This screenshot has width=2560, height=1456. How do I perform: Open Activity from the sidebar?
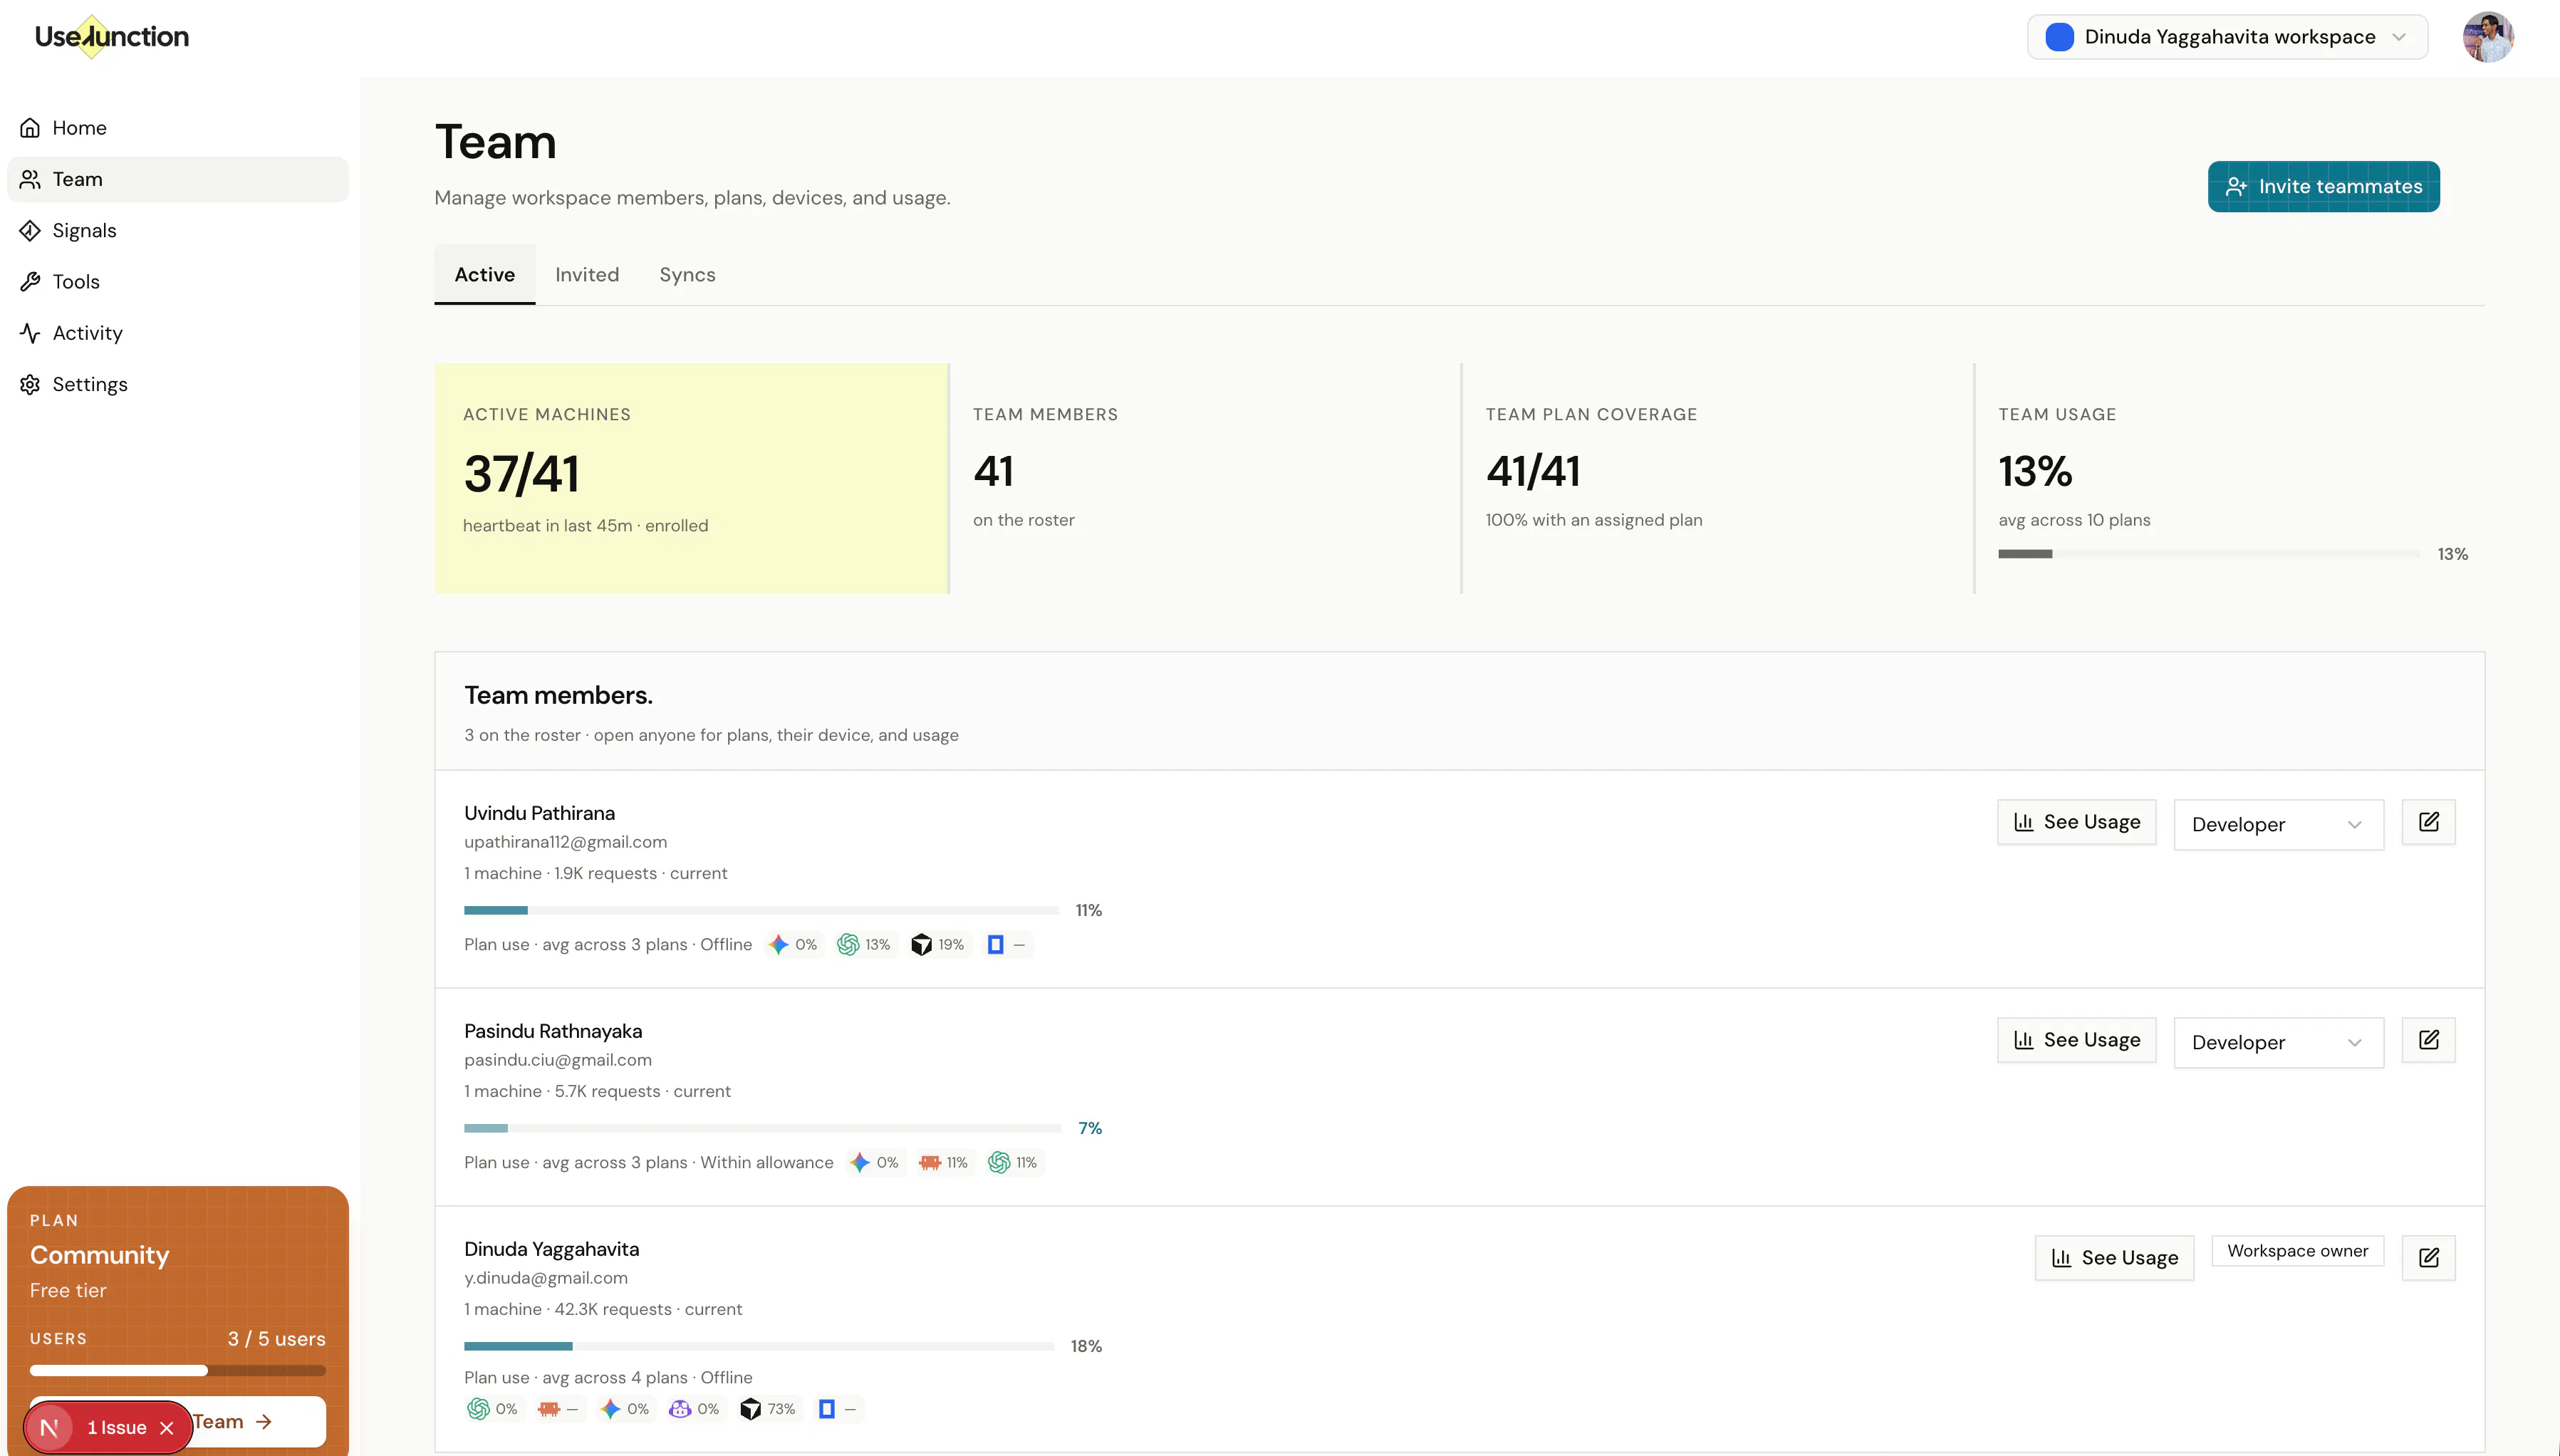point(178,333)
